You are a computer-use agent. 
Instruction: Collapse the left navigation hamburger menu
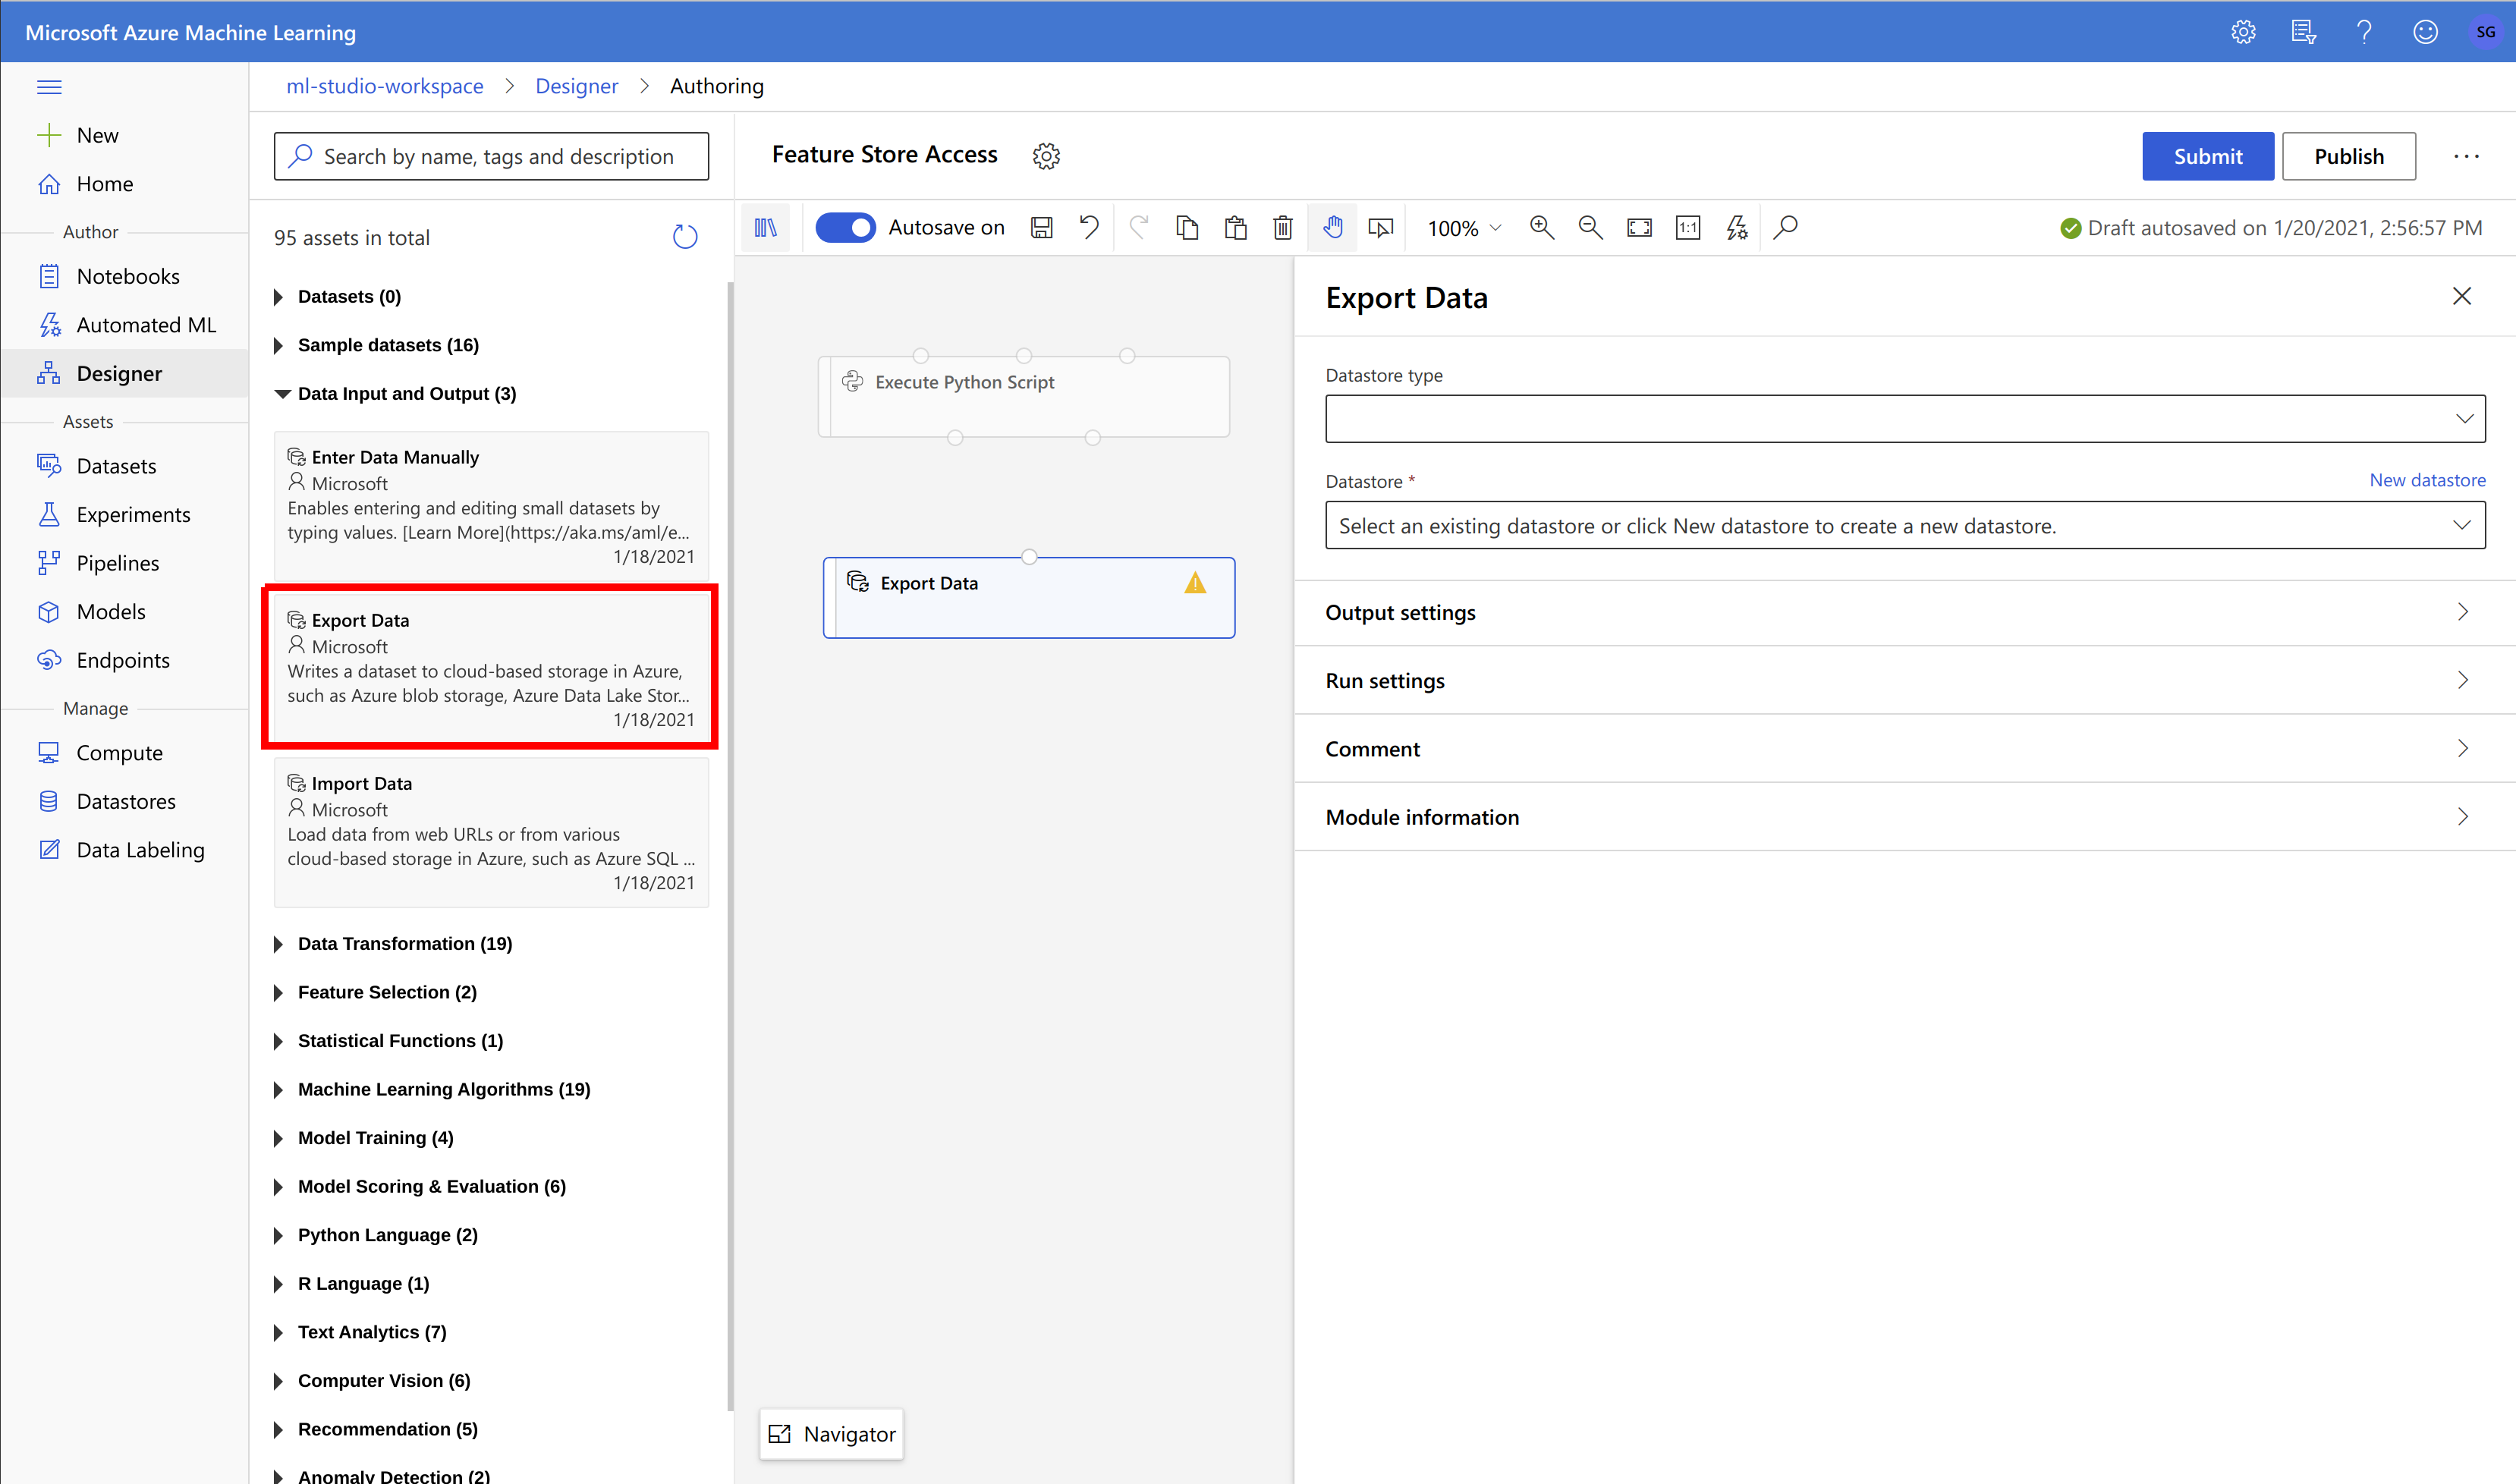click(49, 87)
